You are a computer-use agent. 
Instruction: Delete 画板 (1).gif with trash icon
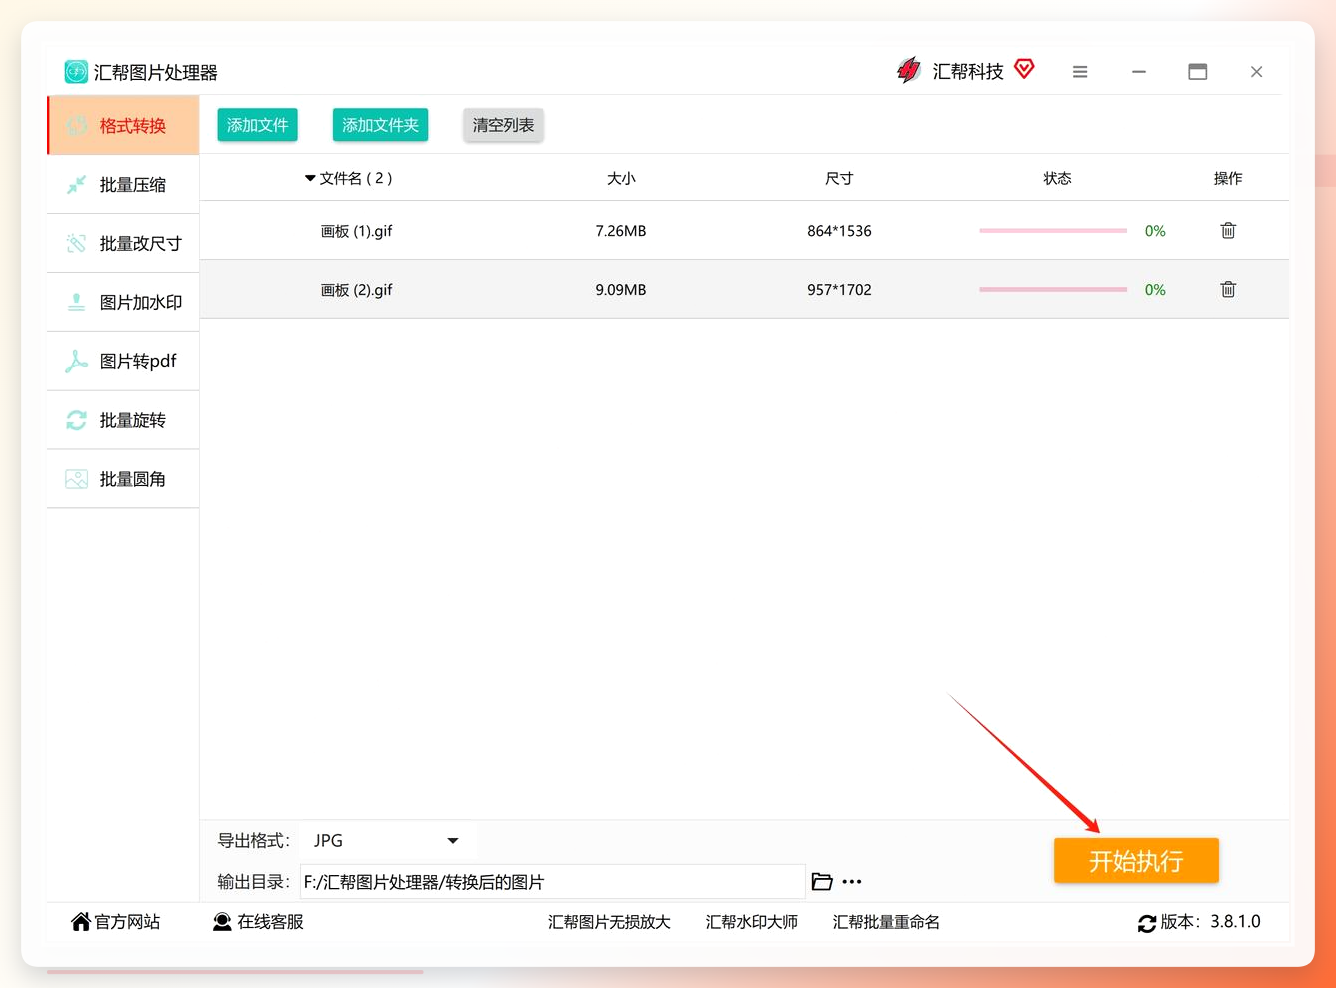pos(1228,231)
